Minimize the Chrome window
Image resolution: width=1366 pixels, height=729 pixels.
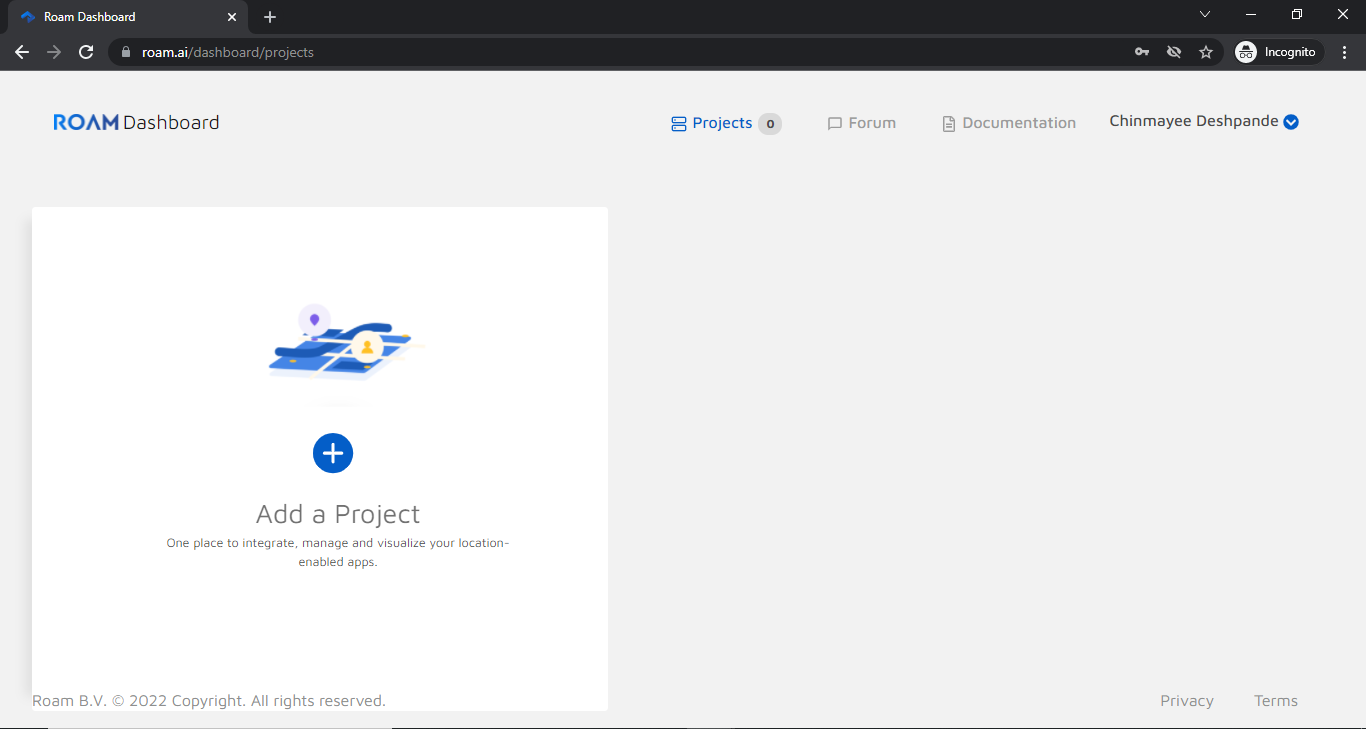(1251, 14)
